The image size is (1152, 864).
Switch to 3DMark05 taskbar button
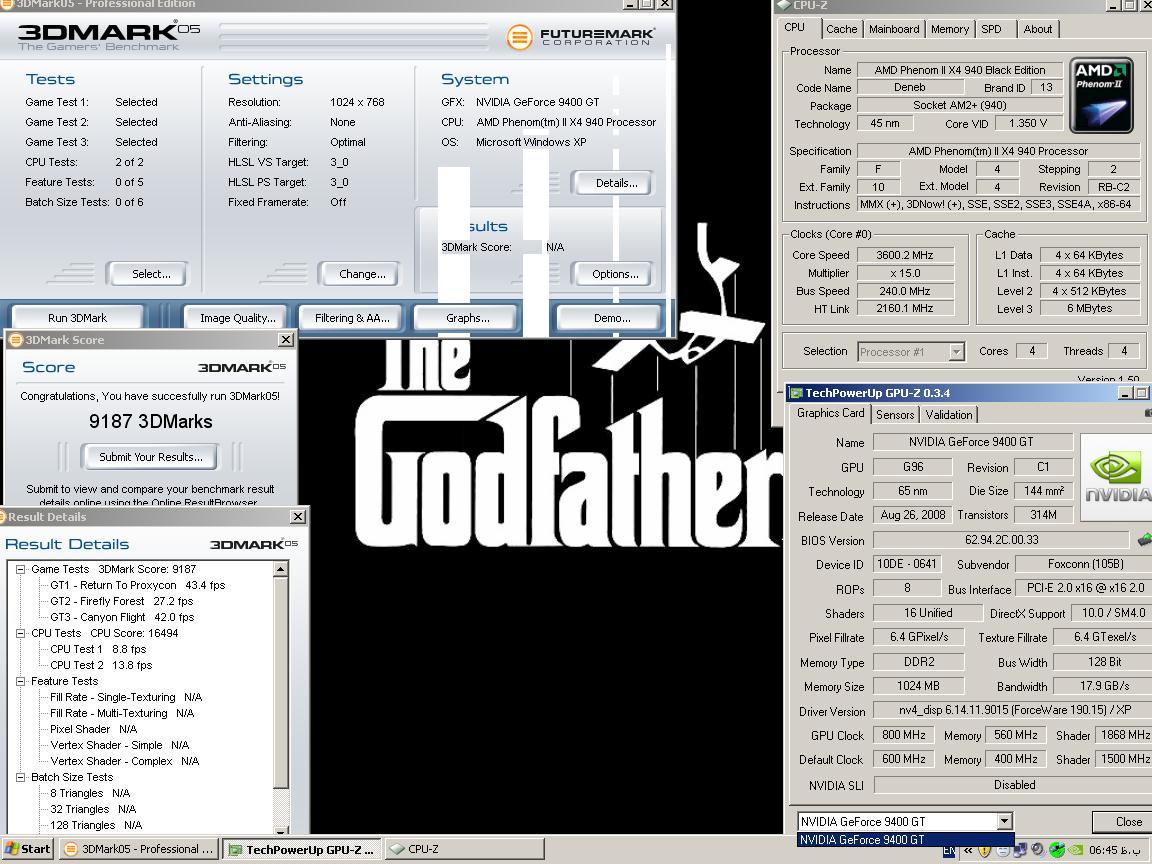click(x=140, y=849)
